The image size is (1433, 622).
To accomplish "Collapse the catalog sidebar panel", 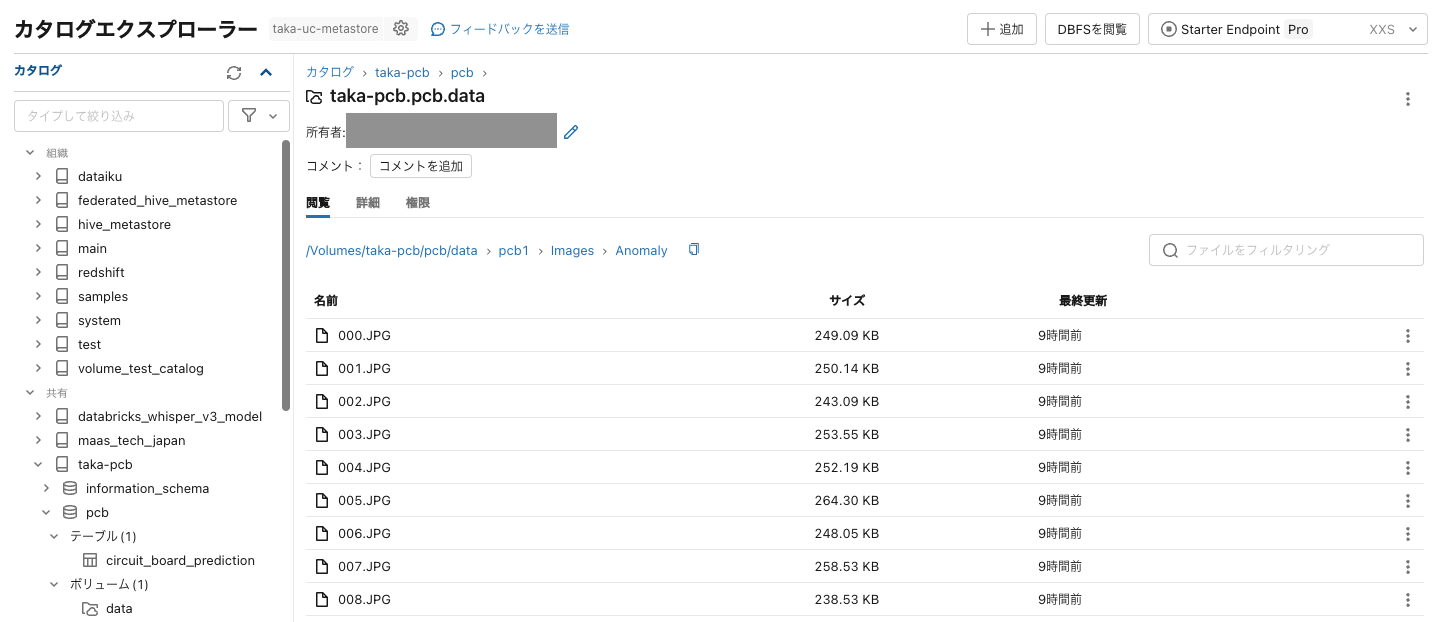I will tap(265, 72).
